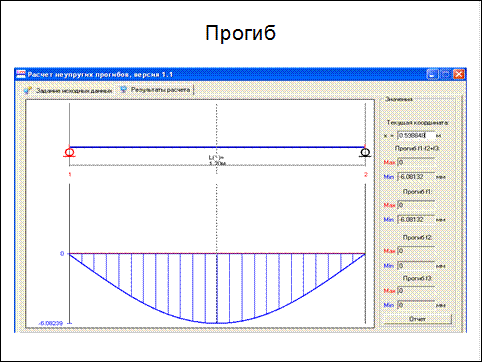The height and width of the screenshot is (362, 482).
Task: Click the Прогиб f2 heading
Action: click(417, 237)
